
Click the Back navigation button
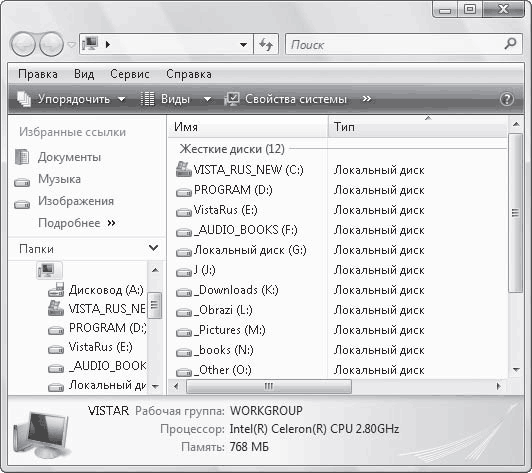23,44
